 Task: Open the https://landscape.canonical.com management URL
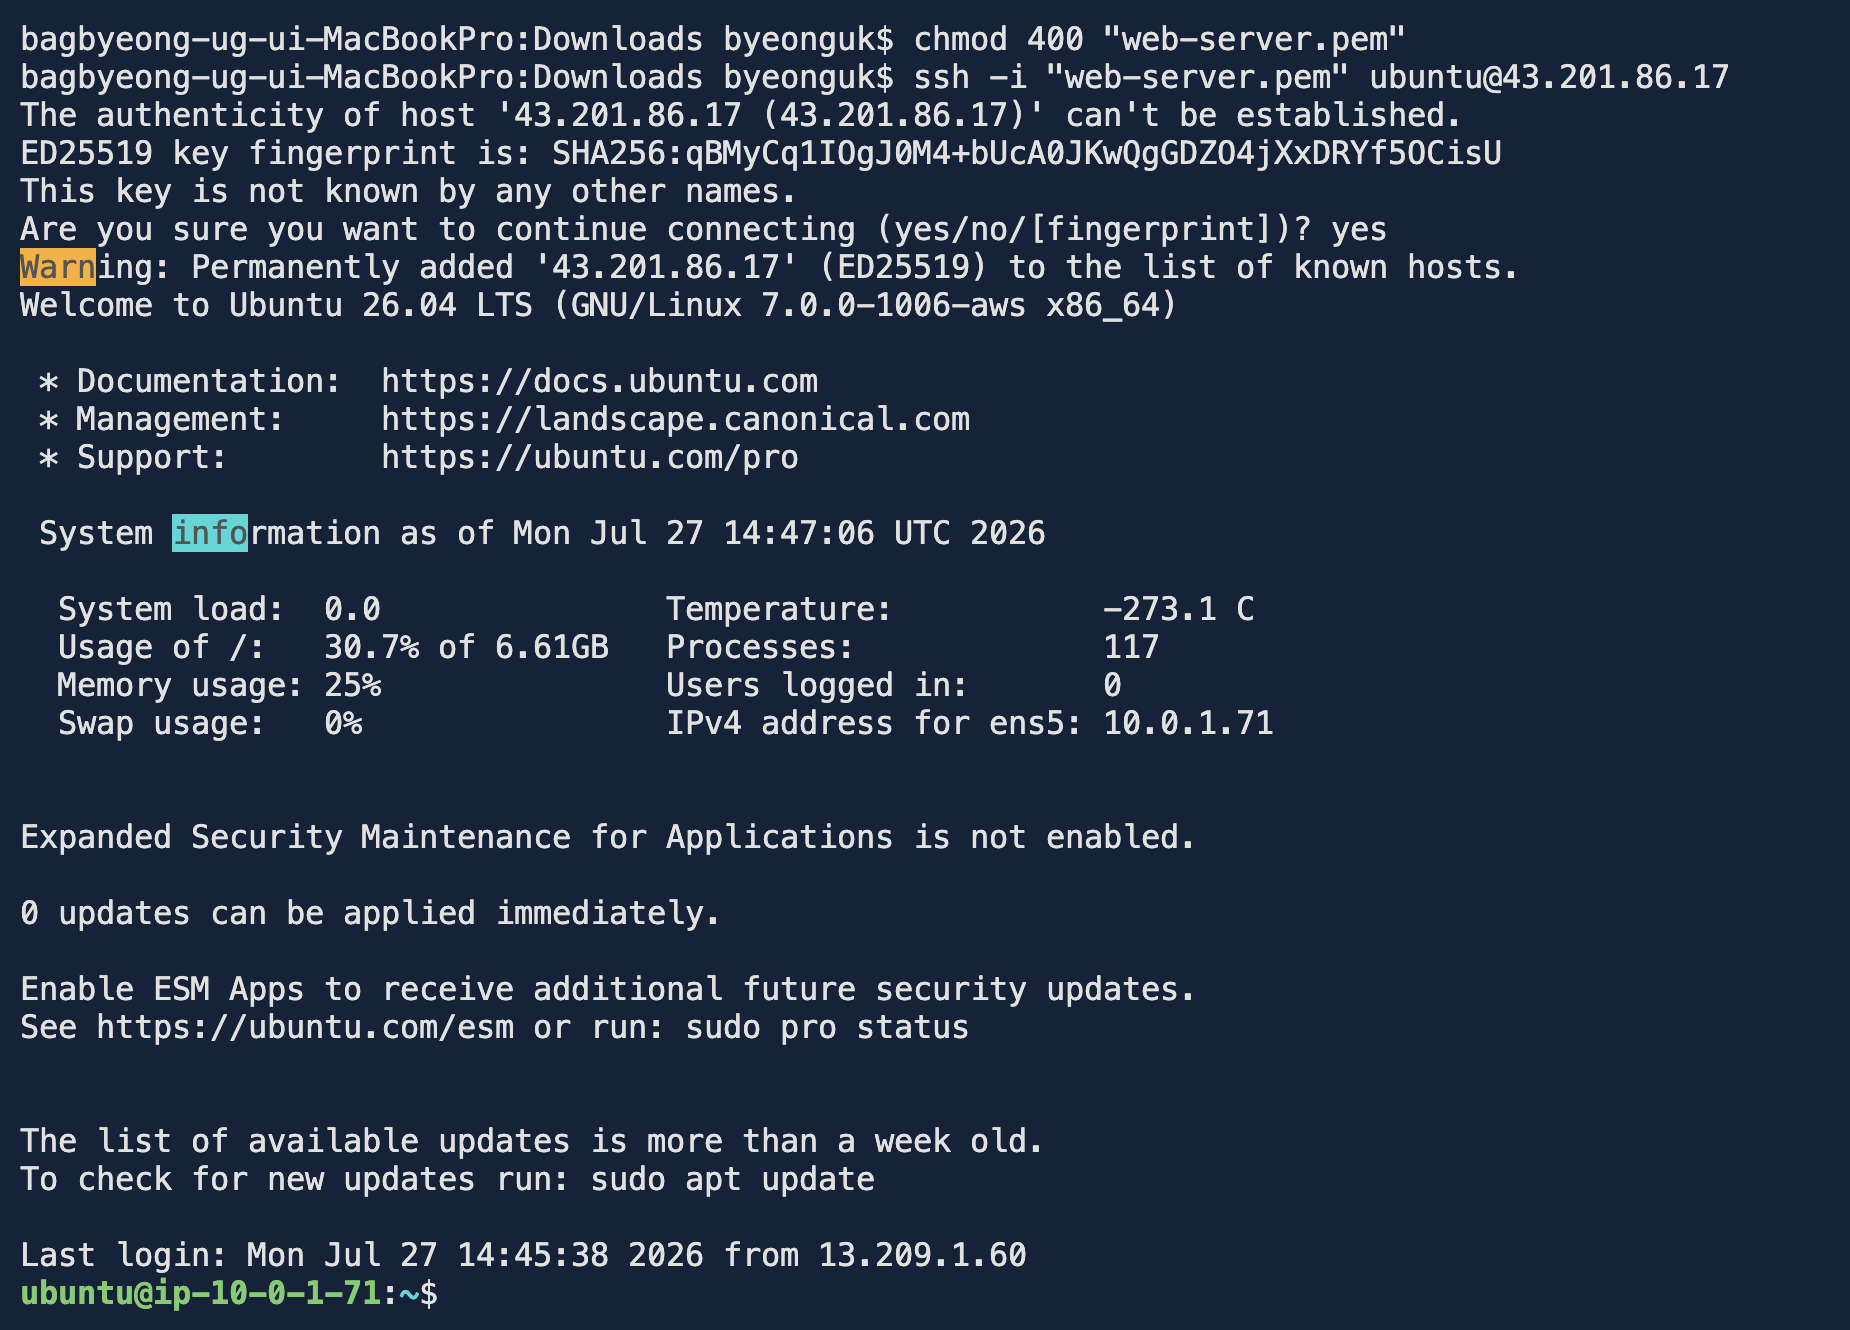click(675, 419)
